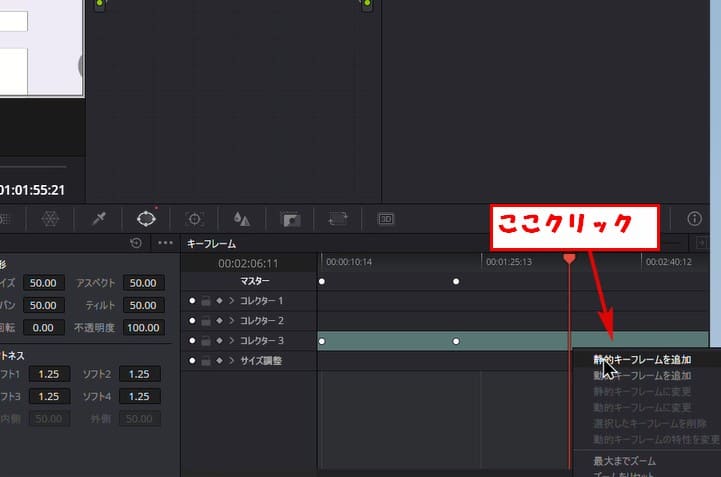Viewport: 721px width, 477px height.
Task: Click the red playhead marker in keyframe ruler
Action: click(x=569, y=258)
